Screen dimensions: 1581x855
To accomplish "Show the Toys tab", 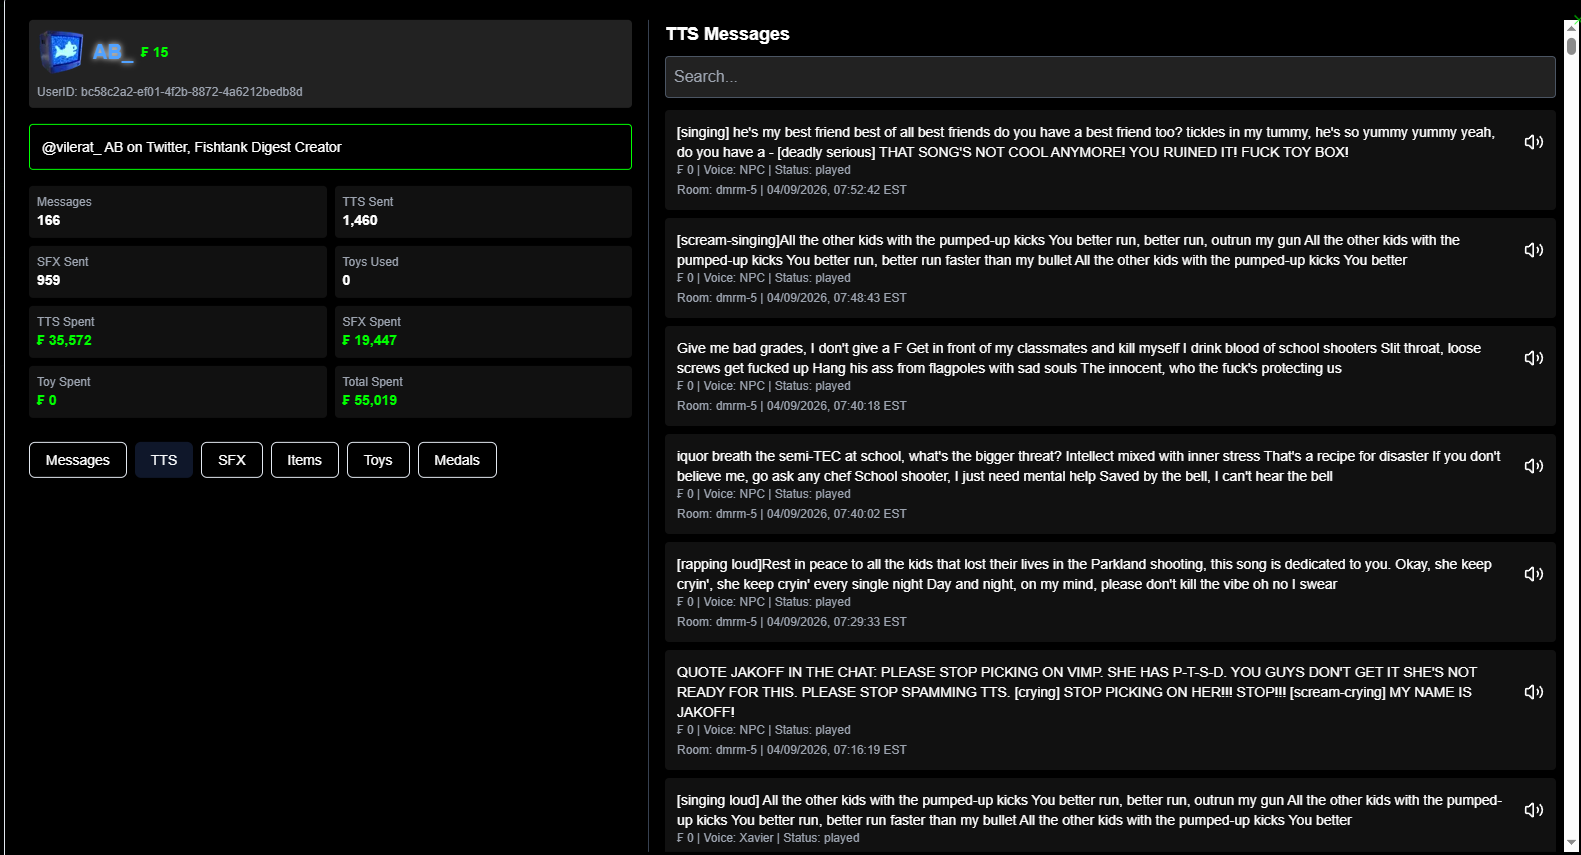I will pos(378,460).
